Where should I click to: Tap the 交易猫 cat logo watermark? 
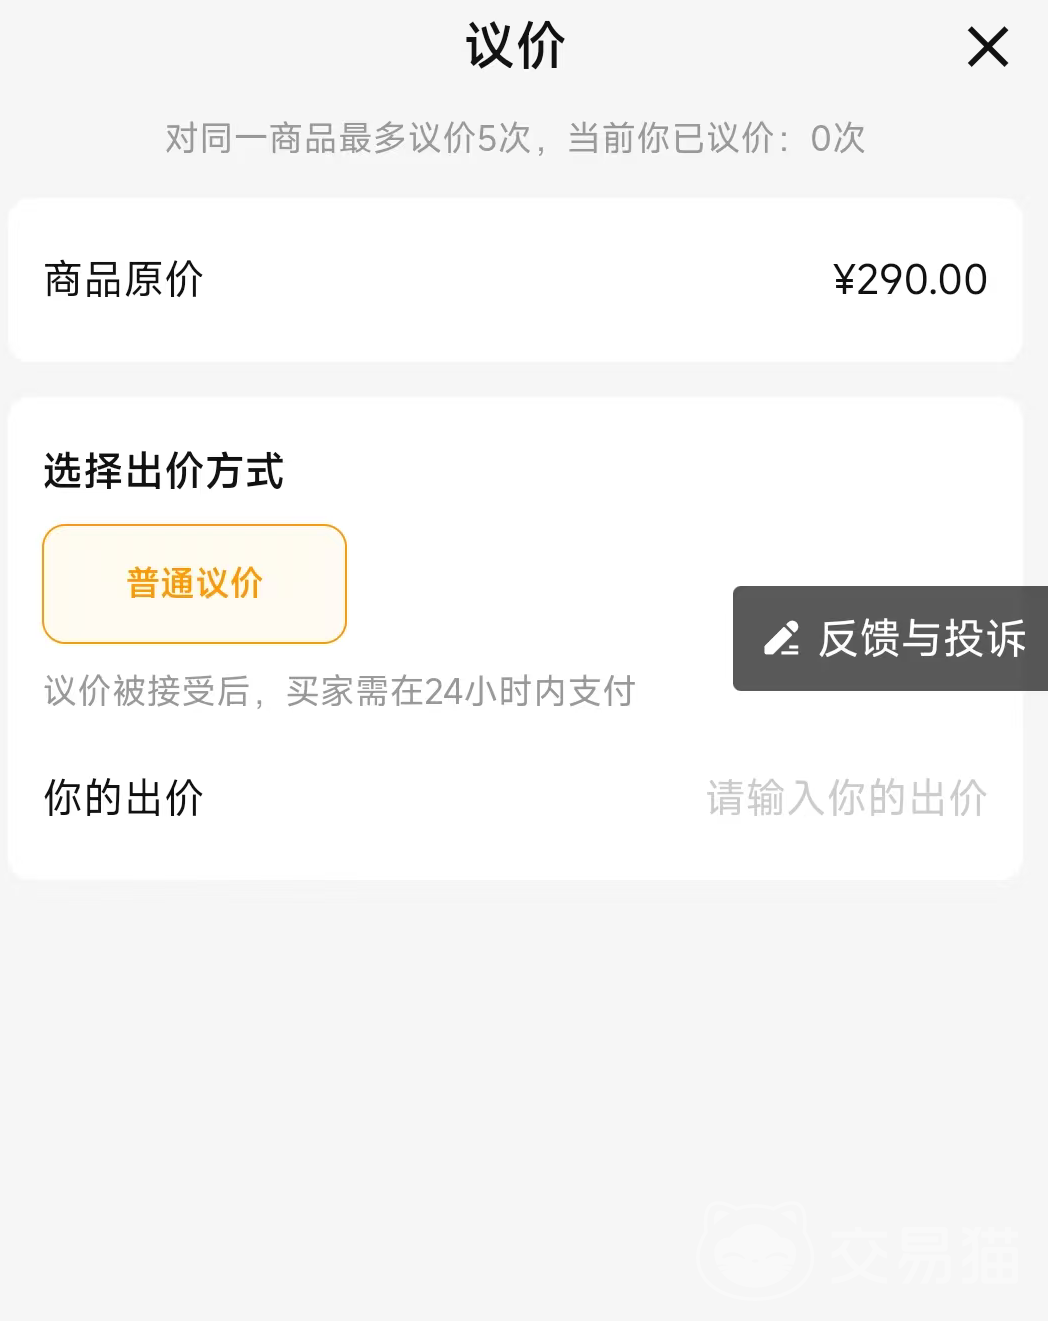pyautogui.click(x=755, y=1250)
